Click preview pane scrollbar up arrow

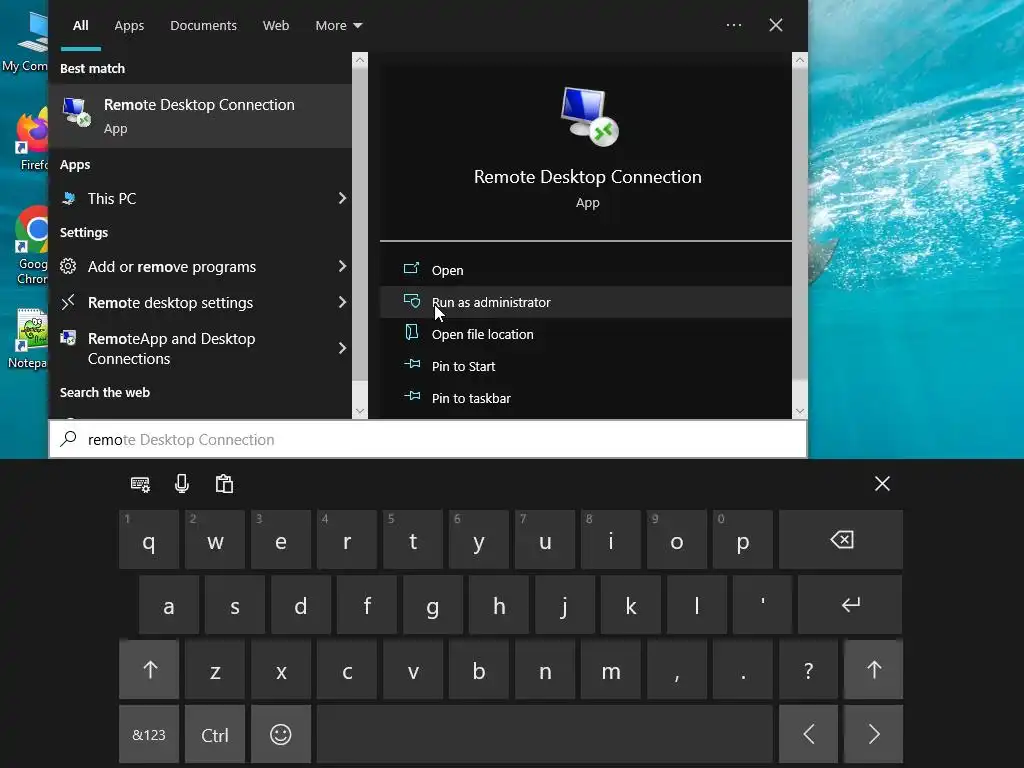(800, 60)
